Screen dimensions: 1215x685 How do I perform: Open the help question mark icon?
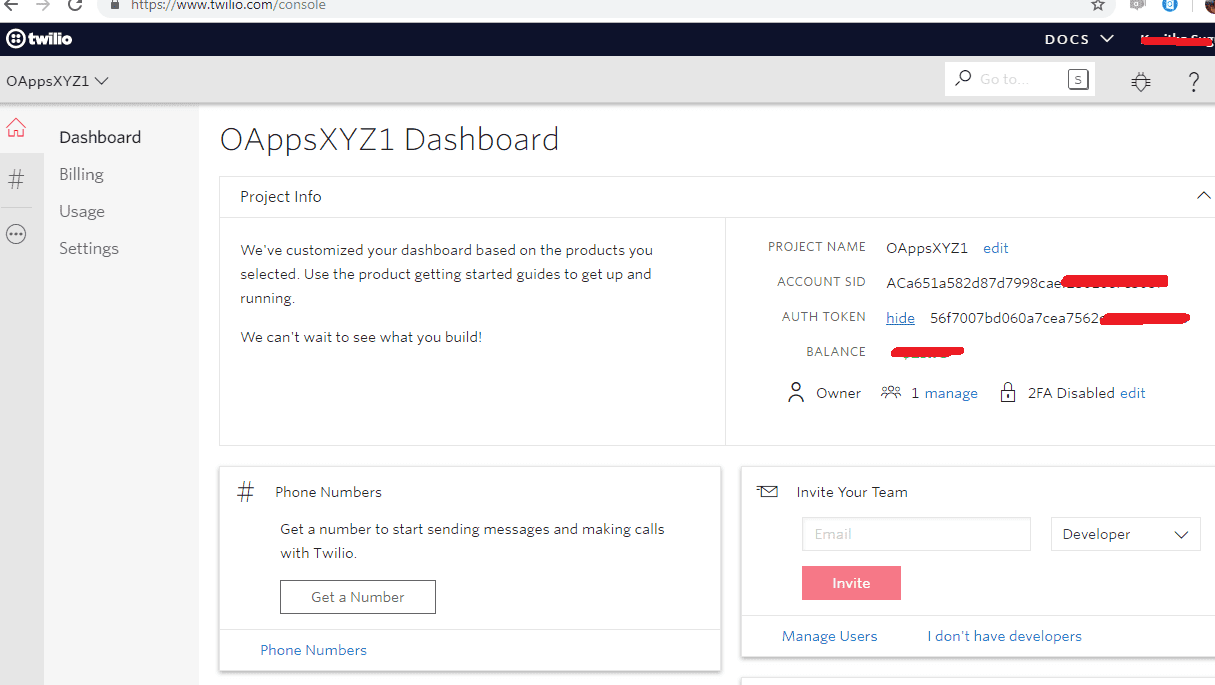[1193, 82]
